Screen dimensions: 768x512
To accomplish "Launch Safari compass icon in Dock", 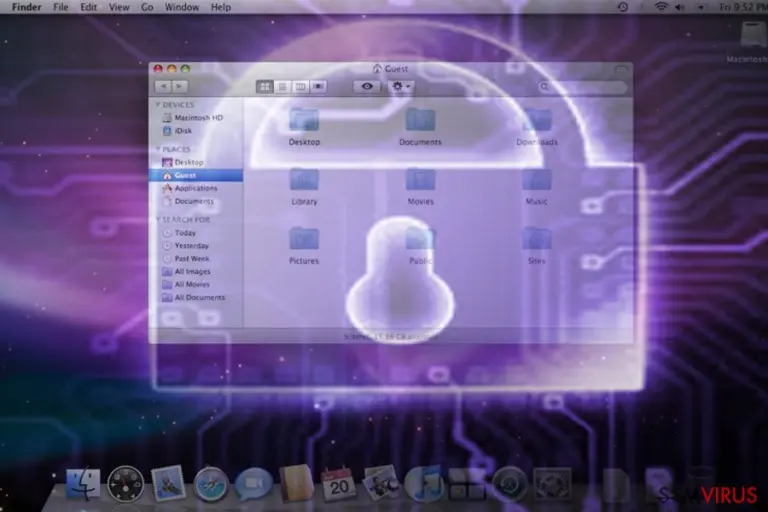I will pos(211,485).
